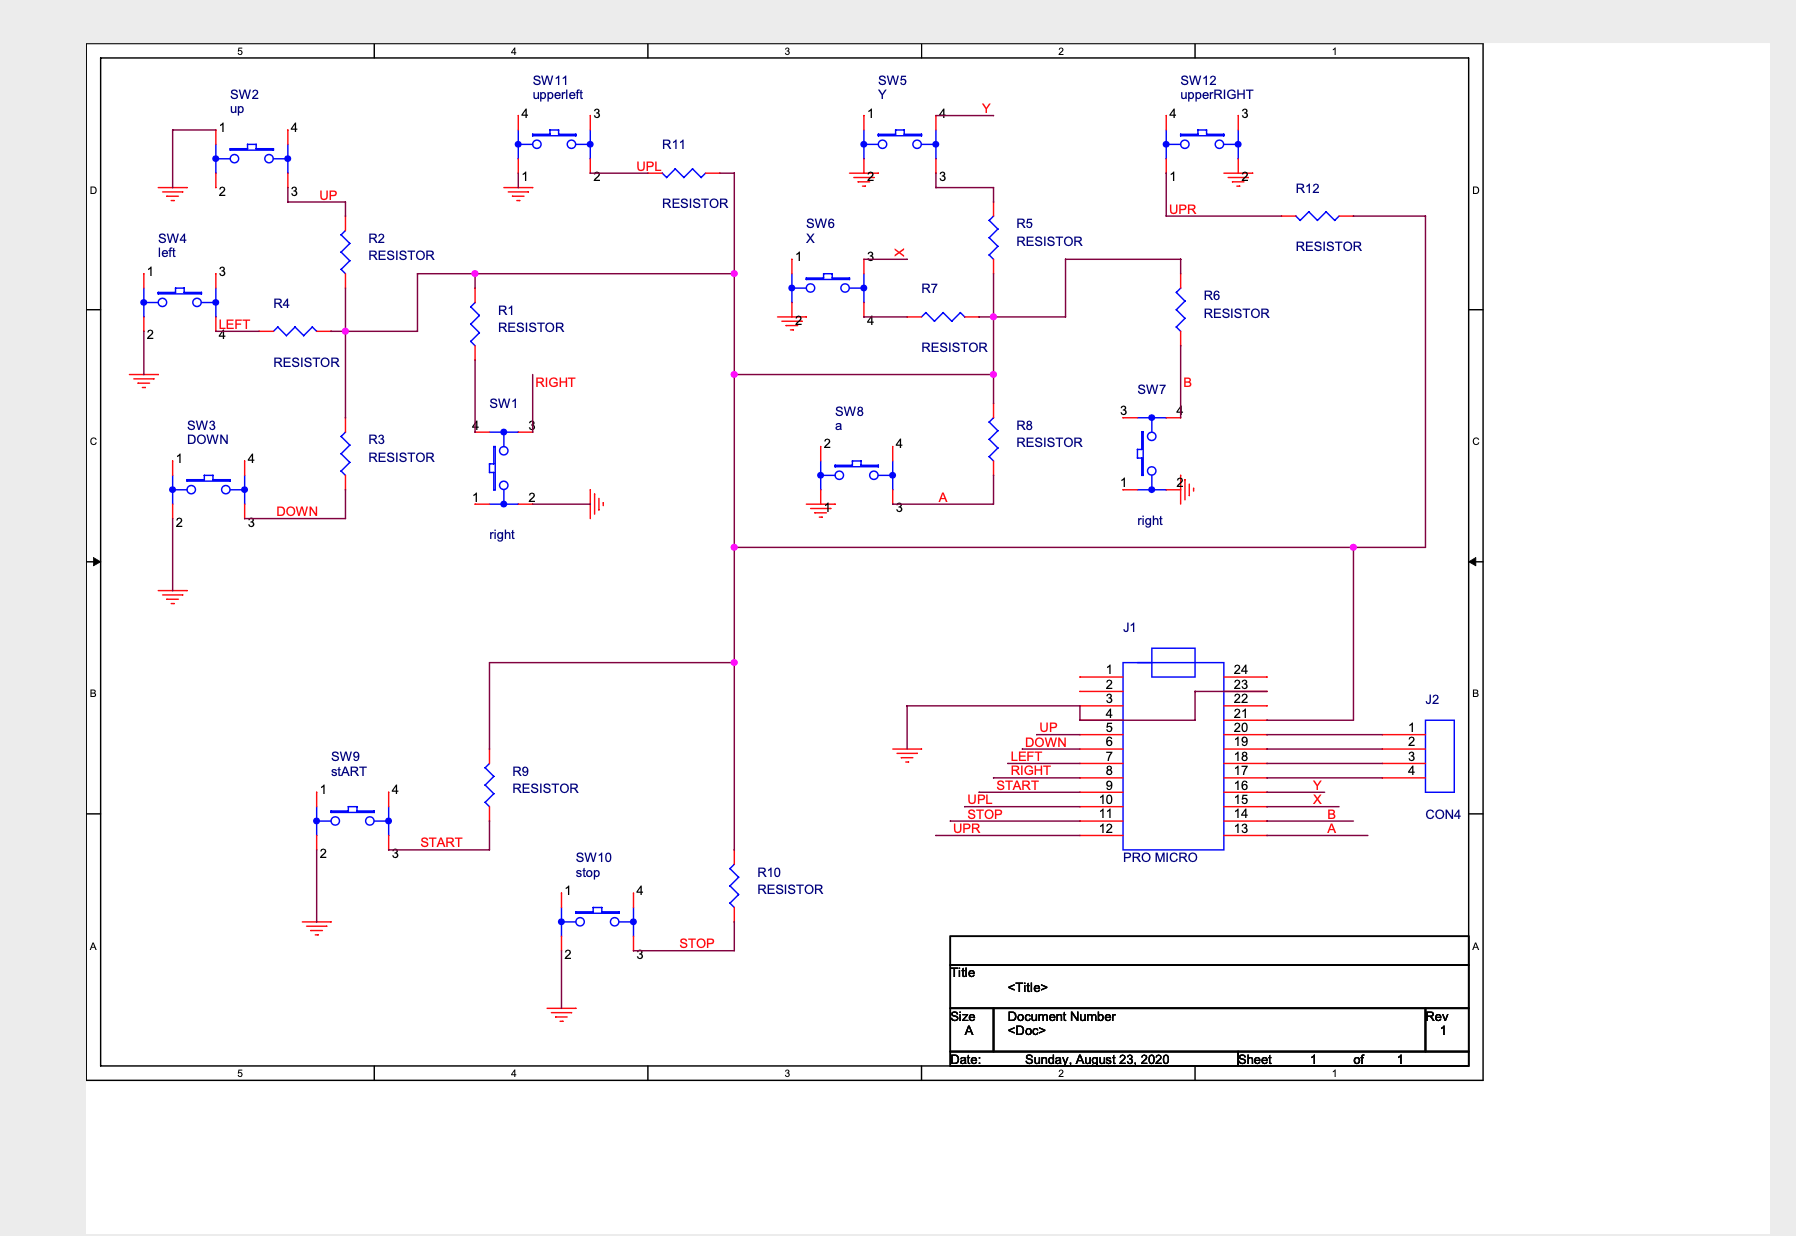Viewport: 1796px width, 1236px height.
Task: Click the 'stART' value text under SW9
Action: coord(348,771)
